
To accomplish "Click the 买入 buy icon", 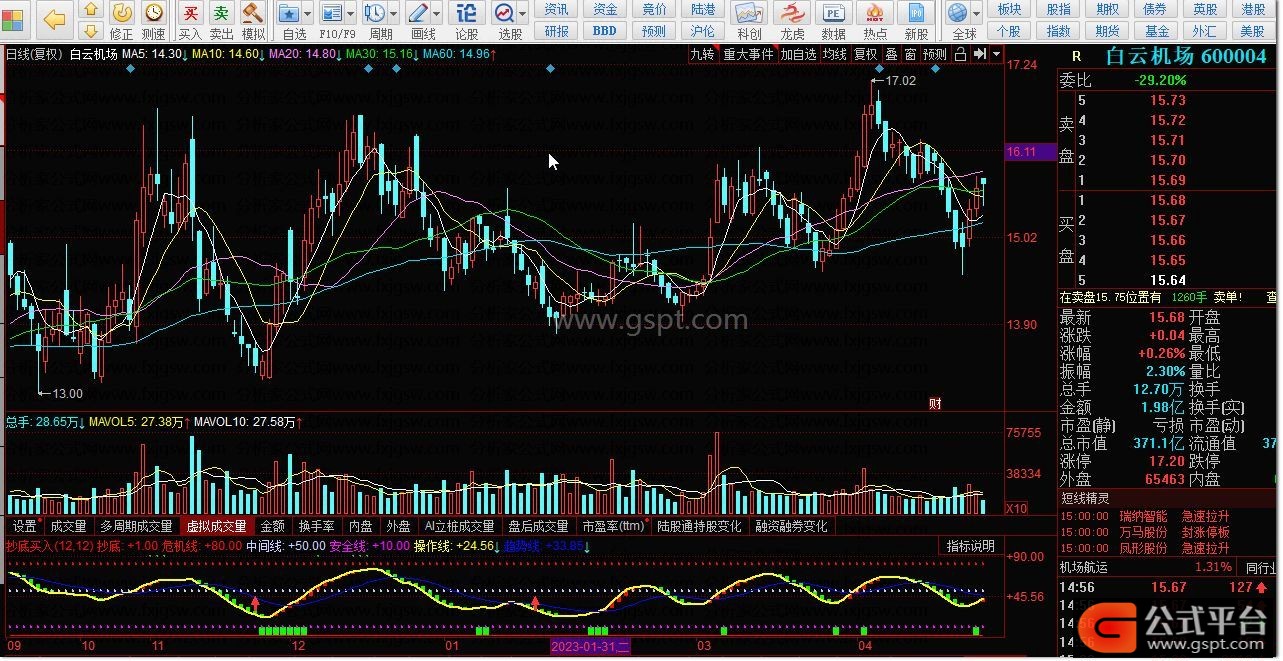I will pyautogui.click(x=190, y=20).
